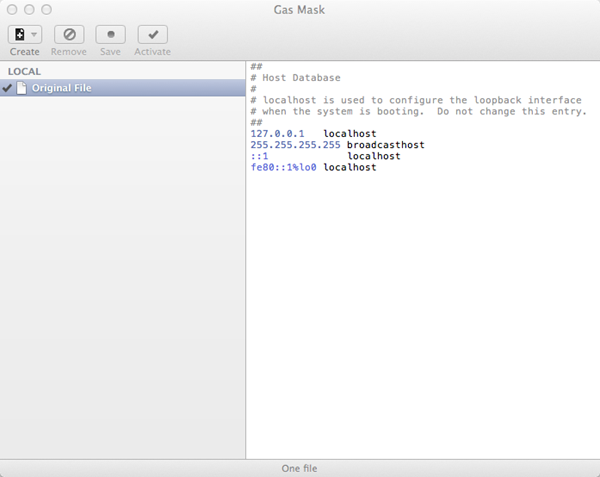Click the active checkmark beside Original File

7,88
